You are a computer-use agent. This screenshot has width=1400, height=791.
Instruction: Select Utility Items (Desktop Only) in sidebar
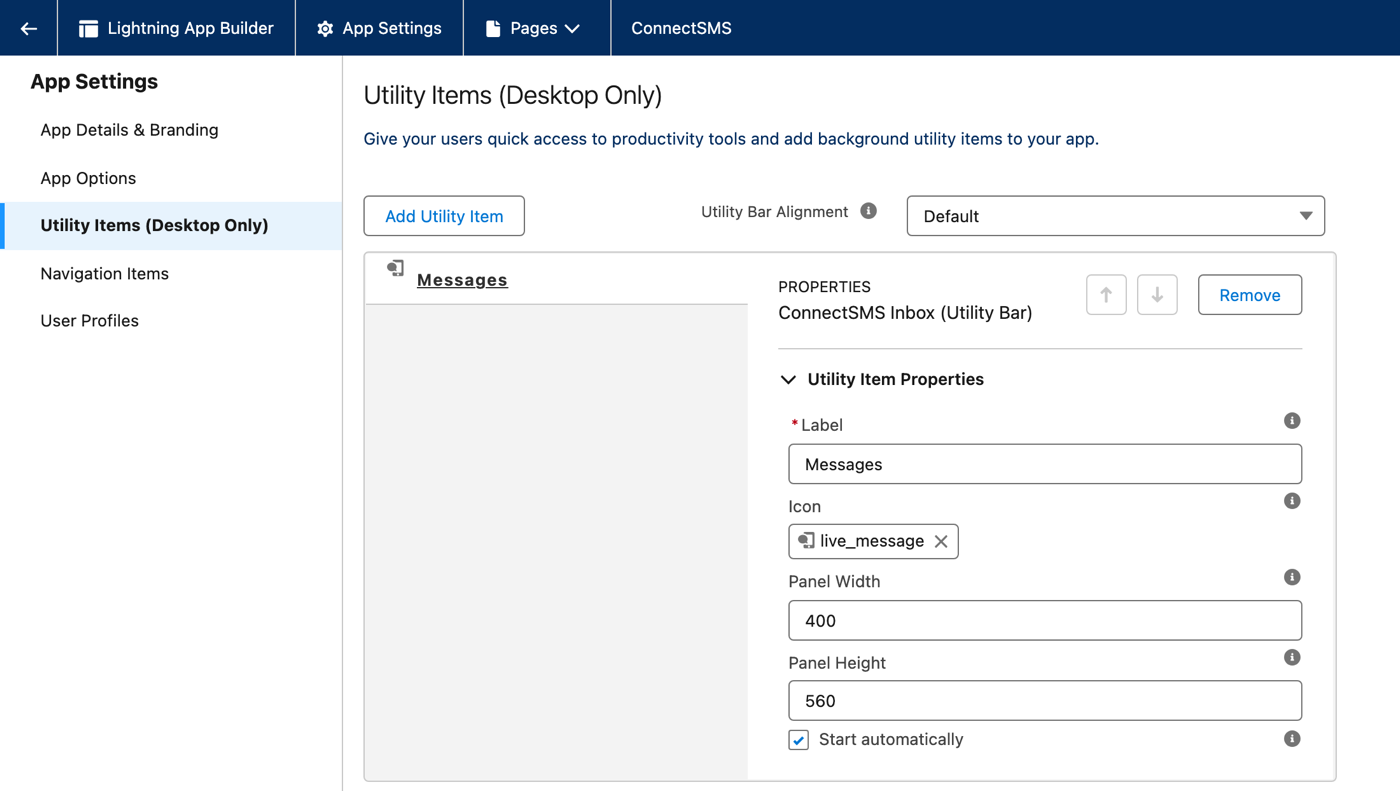(171, 226)
